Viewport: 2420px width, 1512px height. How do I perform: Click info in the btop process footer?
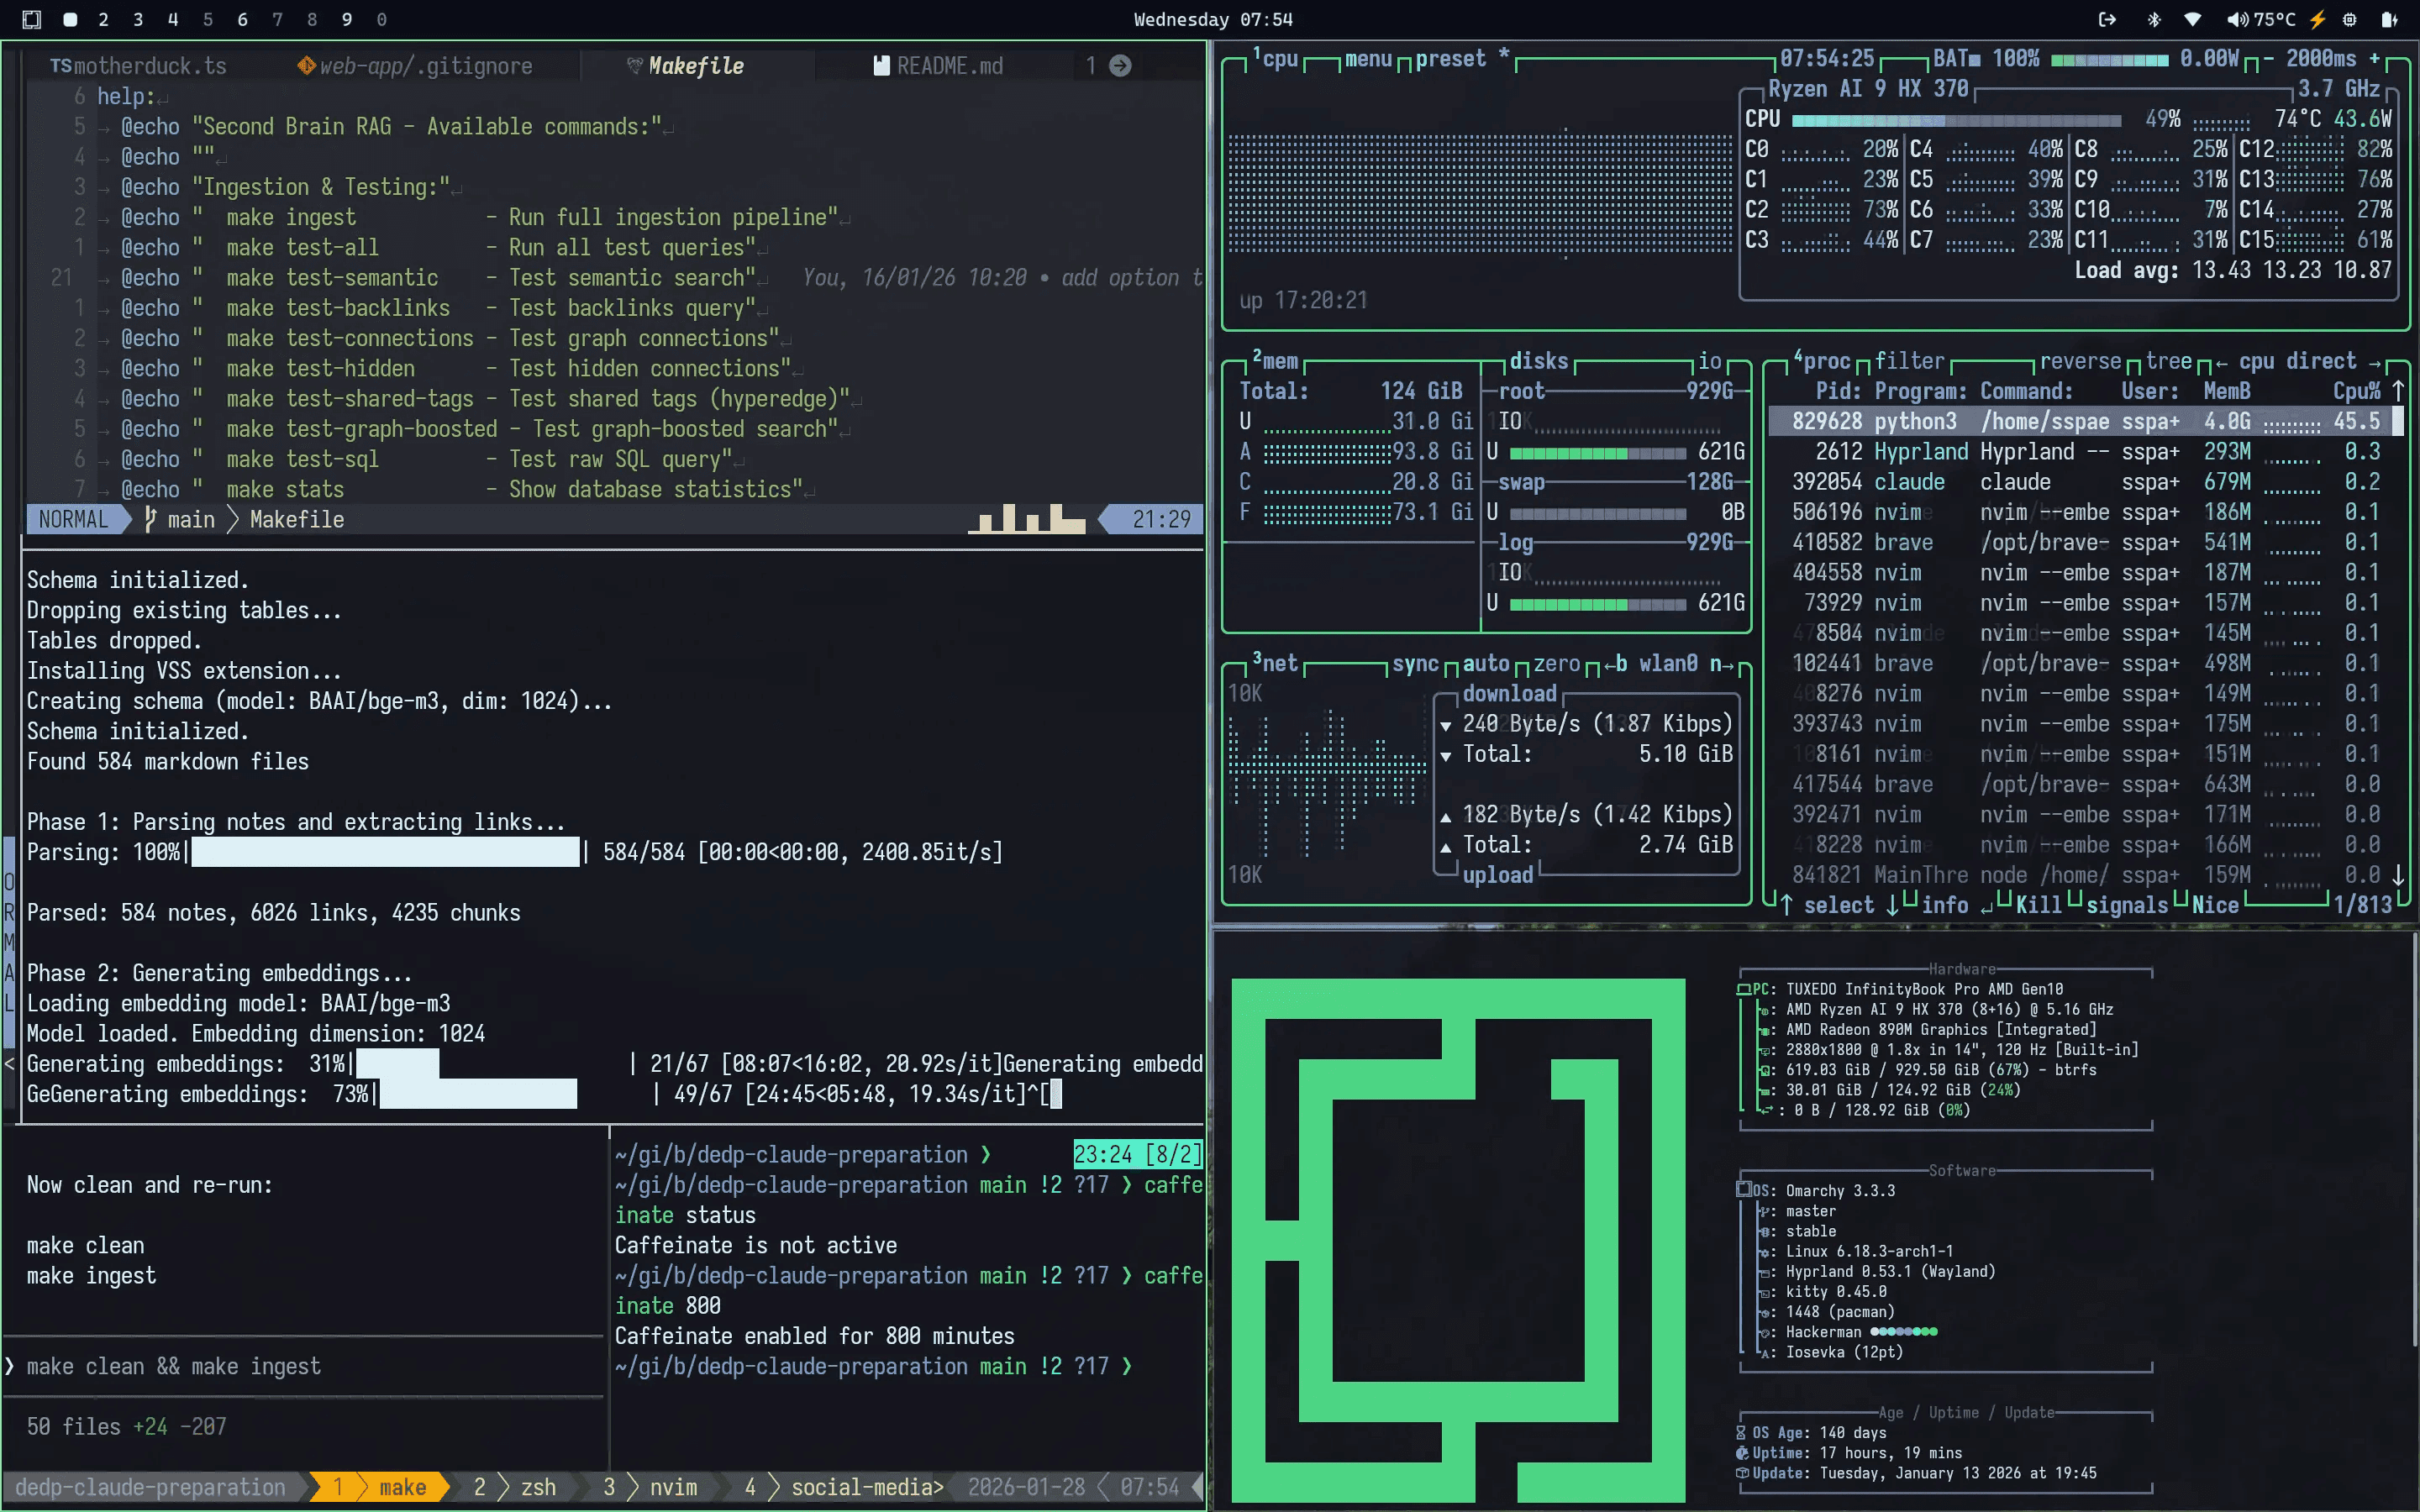(x=1946, y=905)
